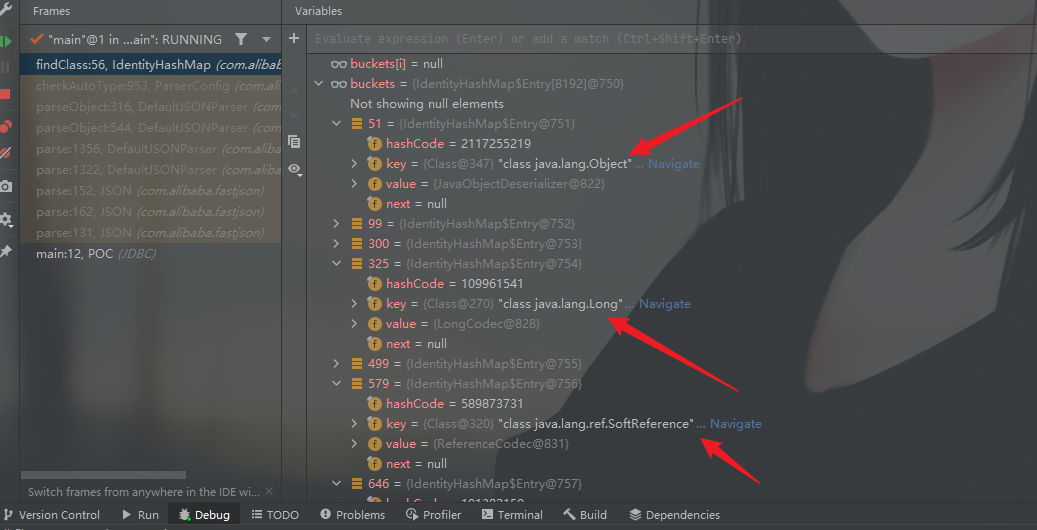Screen dimensions: 1037x530
Task: Select parse:152, JSON frame
Action: (x=151, y=191)
